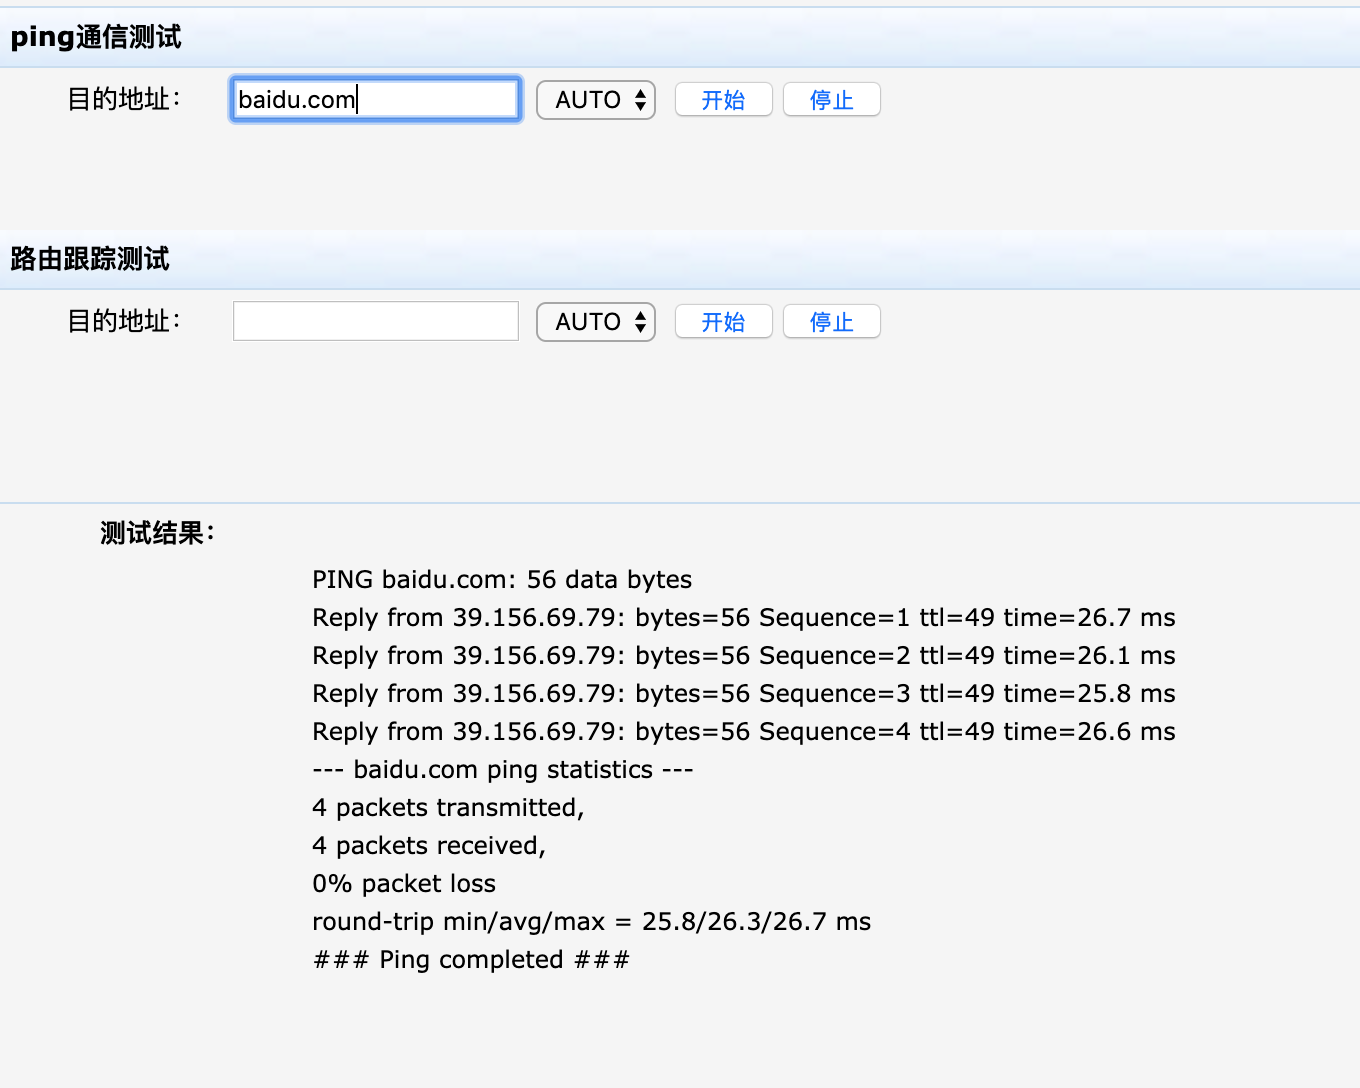
Task: Stop the ping communication test
Action: click(x=831, y=100)
